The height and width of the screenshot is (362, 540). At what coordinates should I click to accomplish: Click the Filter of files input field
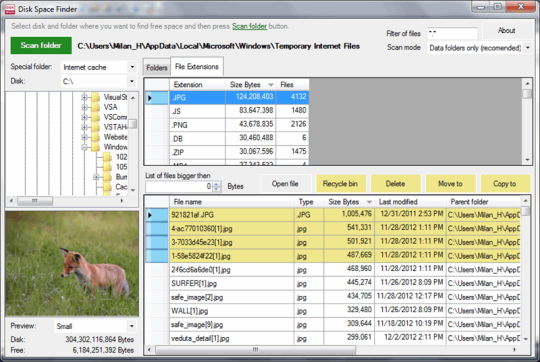tap(452, 33)
